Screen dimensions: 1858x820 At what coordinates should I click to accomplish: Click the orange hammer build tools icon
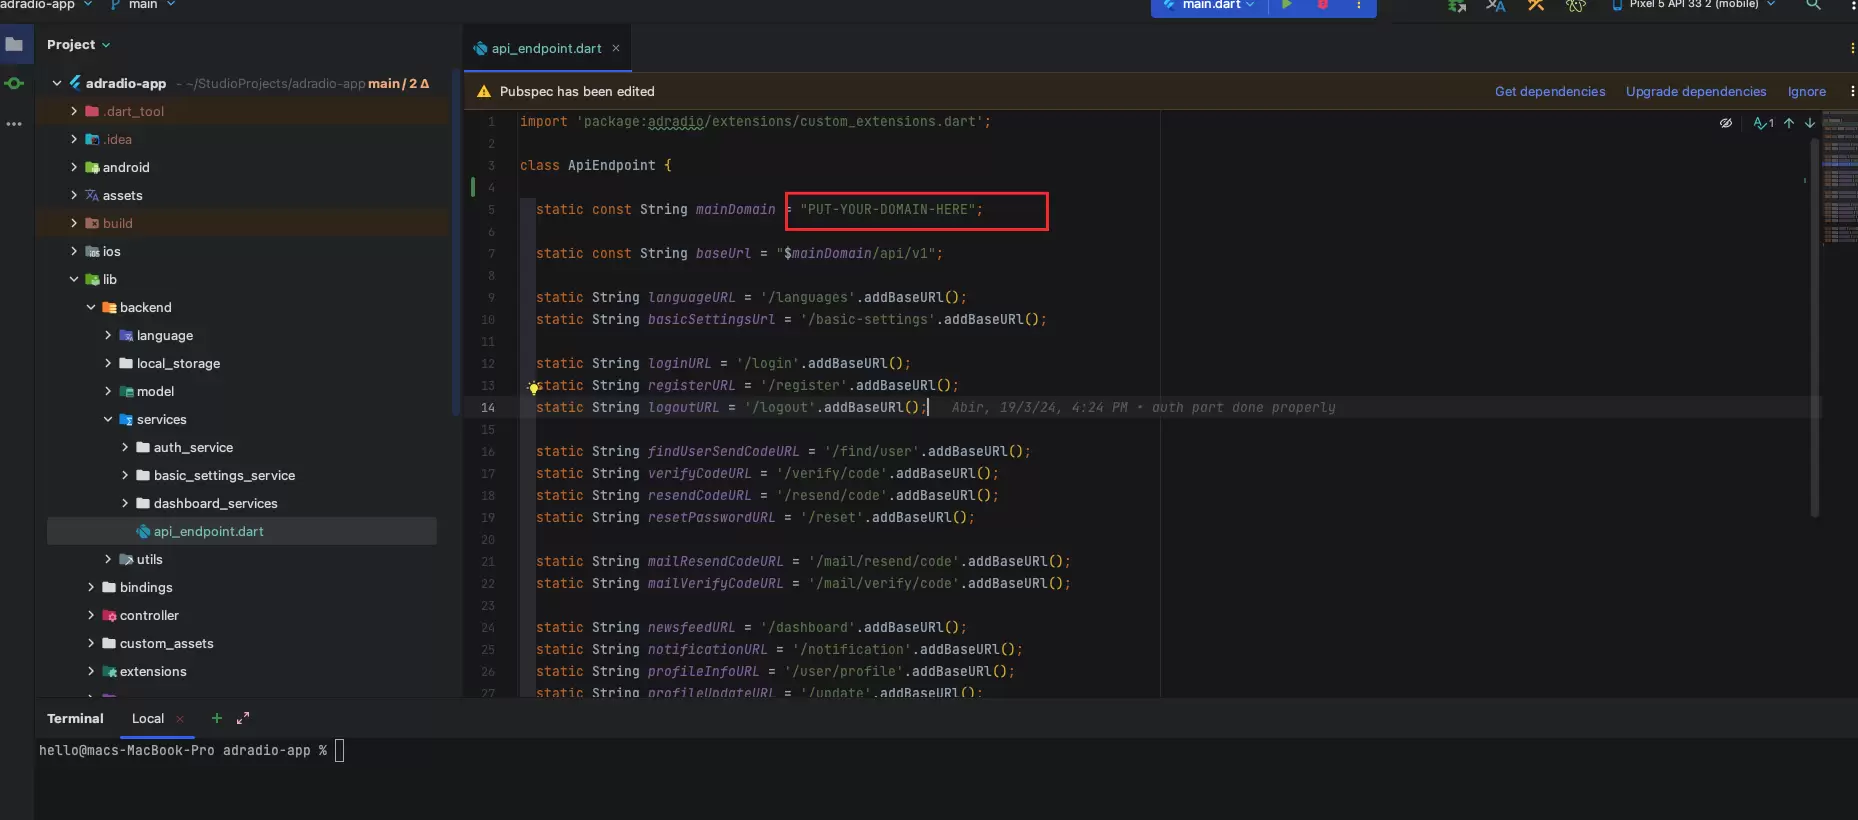pyautogui.click(x=1536, y=6)
